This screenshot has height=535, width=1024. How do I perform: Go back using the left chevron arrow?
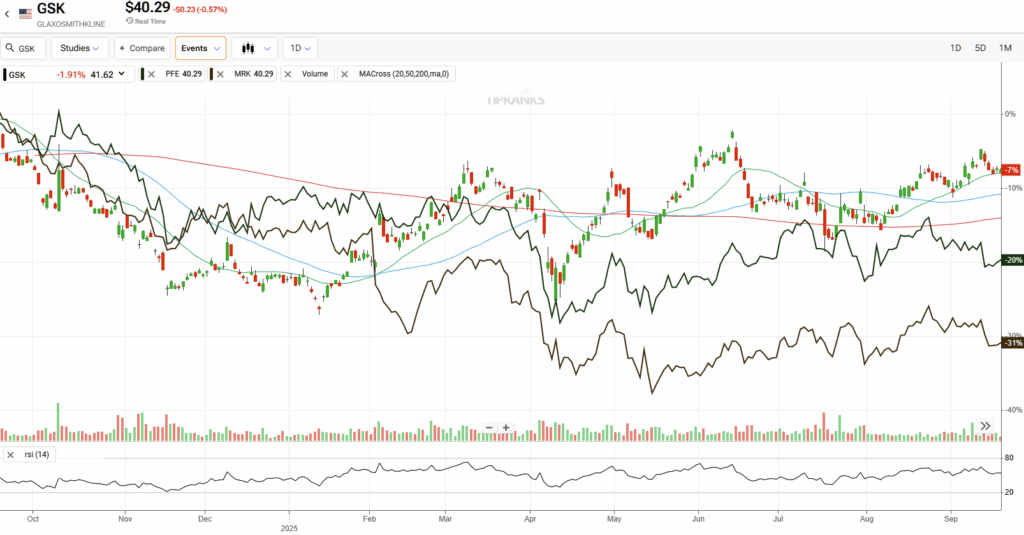(7, 14)
